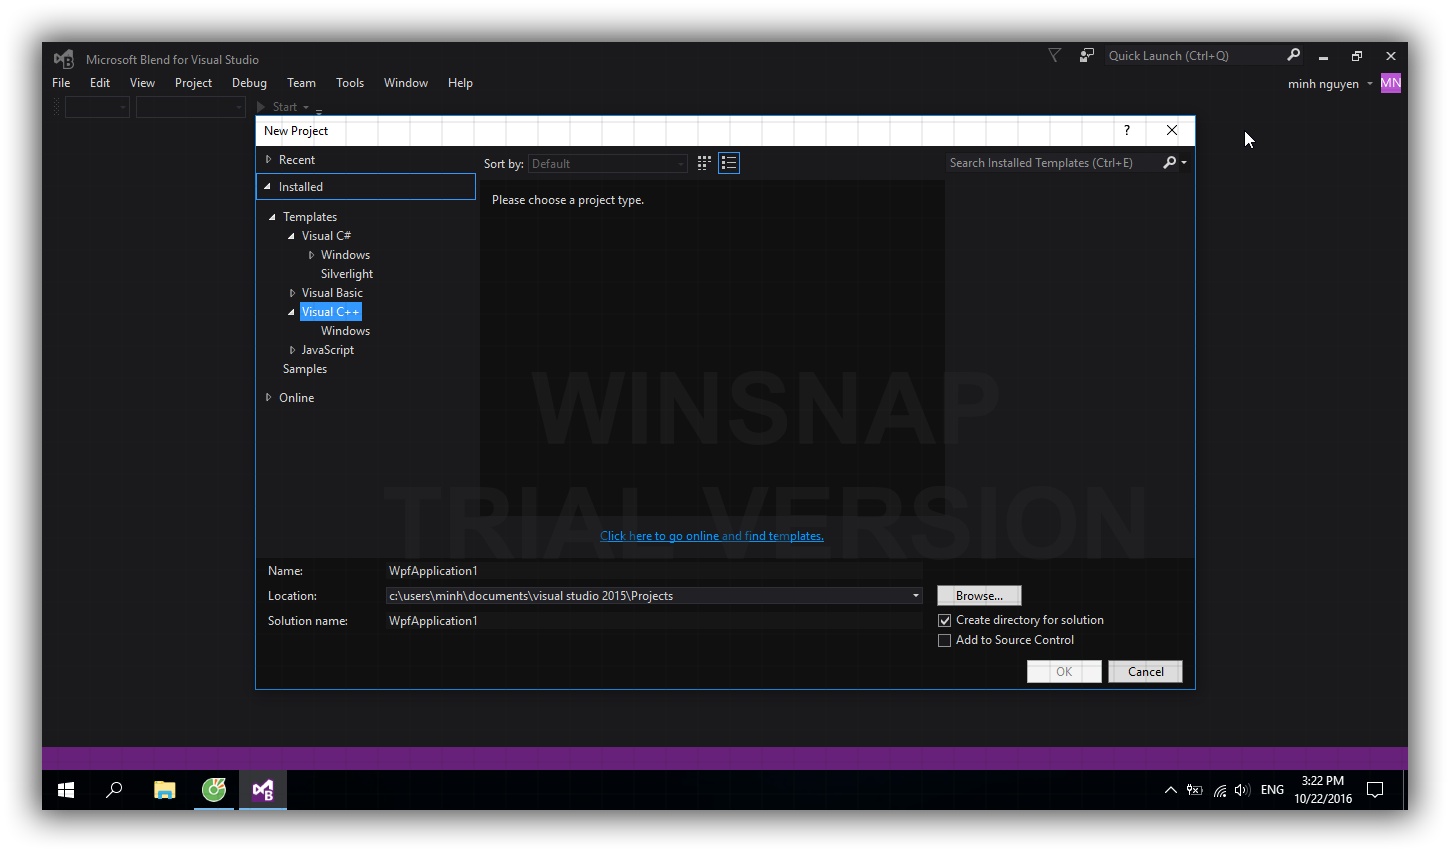Follow the go online and find templates link
This screenshot has width=1450, height=852.
[711, 536]
